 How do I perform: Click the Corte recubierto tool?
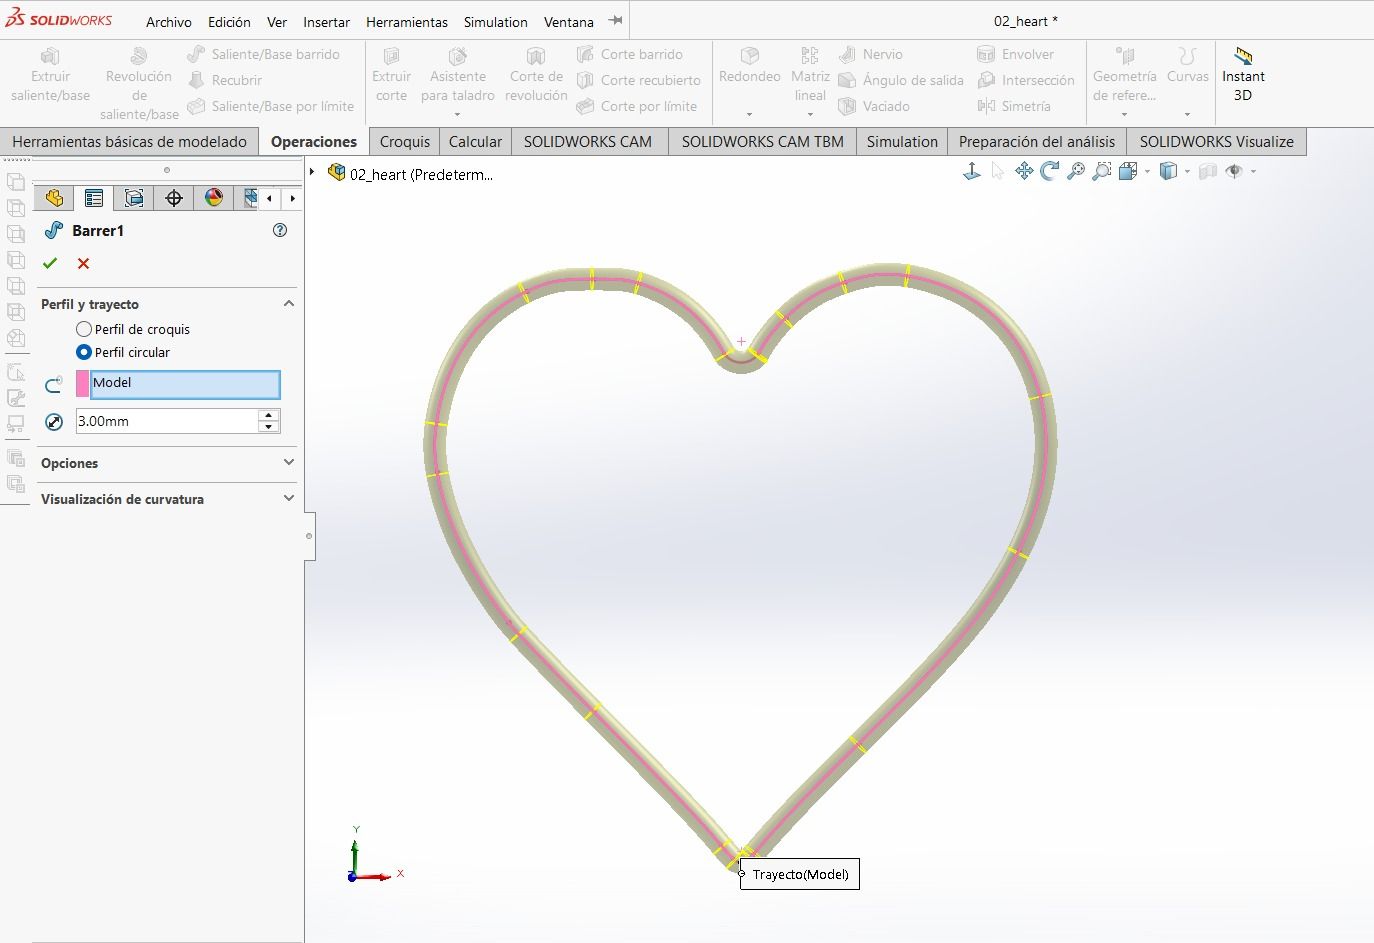pyautogui.click(x=639, y=80)
